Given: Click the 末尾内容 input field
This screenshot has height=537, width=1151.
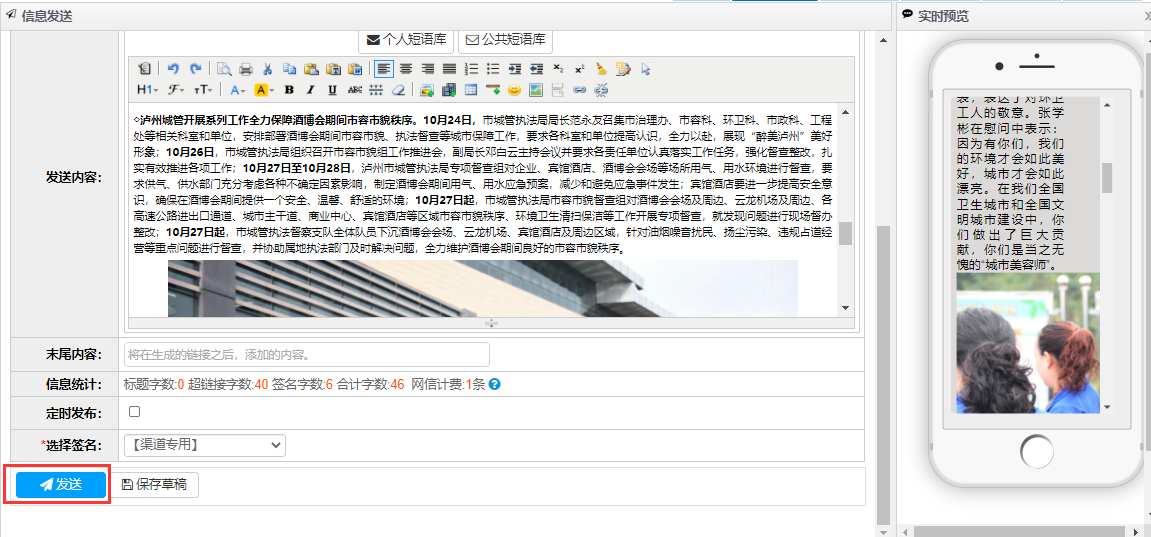Looking at the screenshot, I should (x=306, y=354).
